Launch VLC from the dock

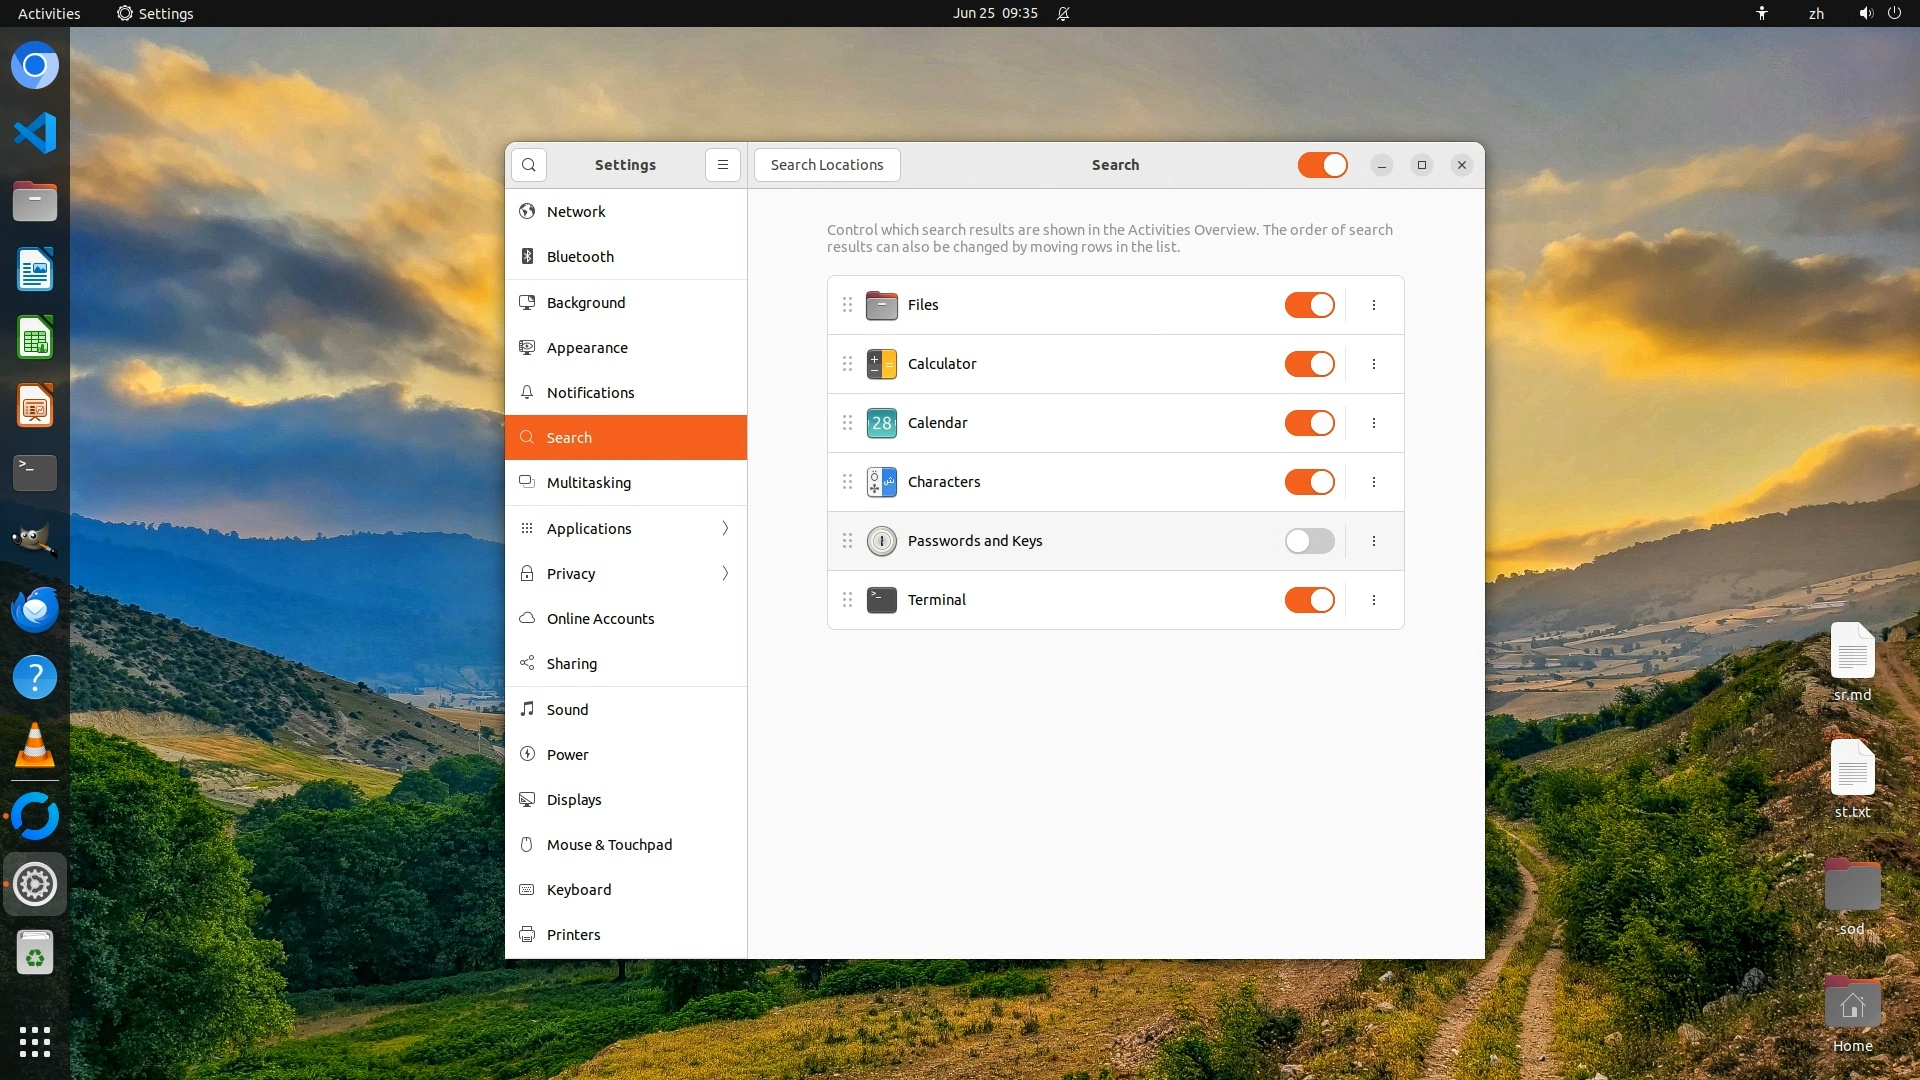[x=35, y=746]
